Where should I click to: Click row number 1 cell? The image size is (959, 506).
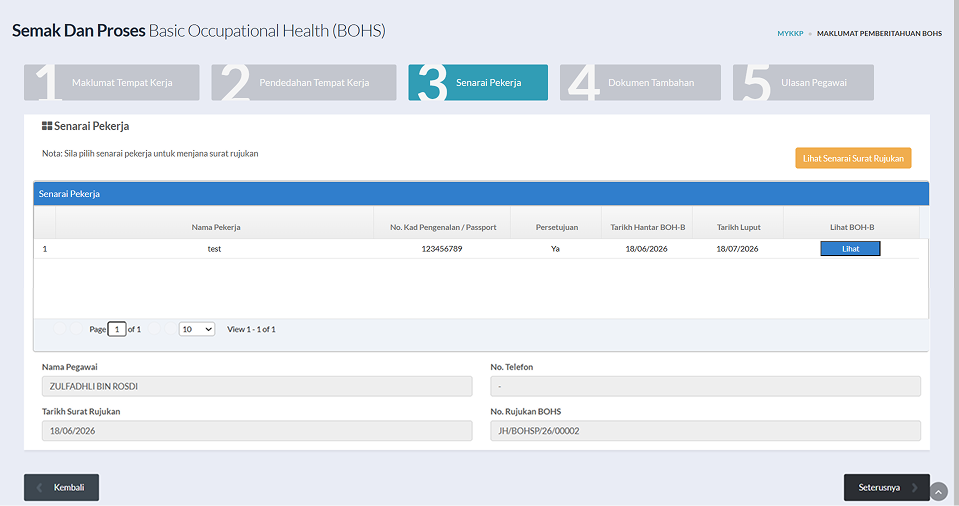tap(45, 249)
